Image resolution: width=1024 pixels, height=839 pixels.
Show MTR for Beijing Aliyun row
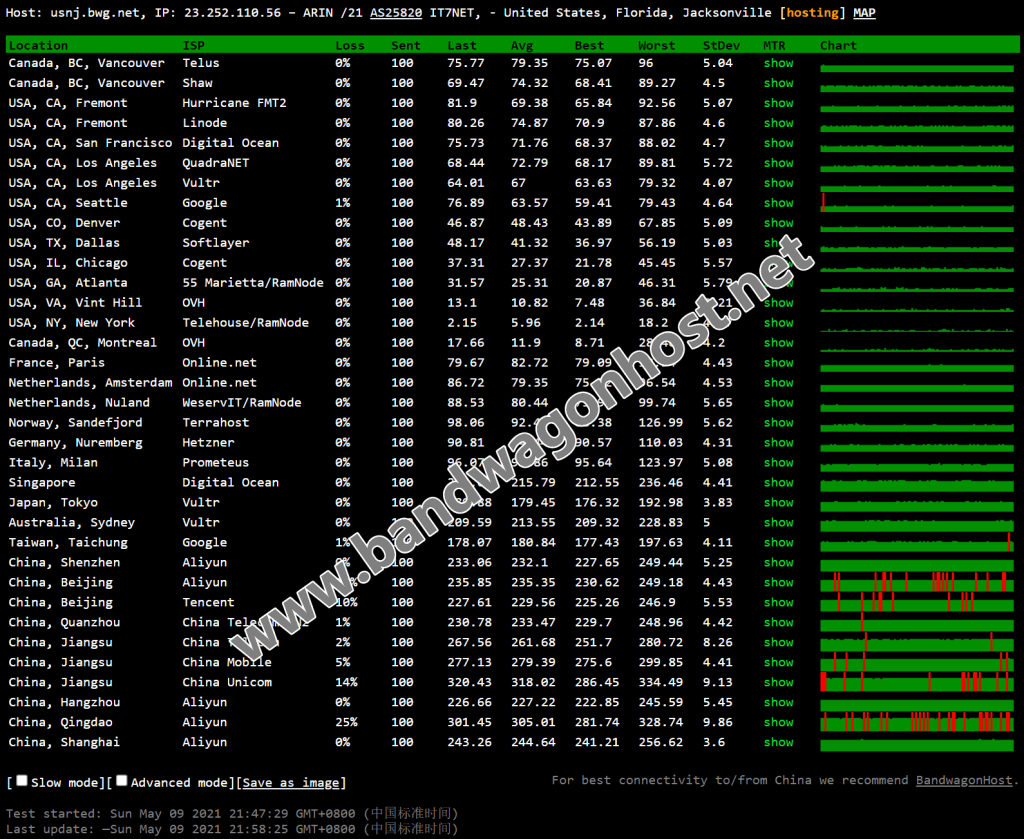pos(778,582)
